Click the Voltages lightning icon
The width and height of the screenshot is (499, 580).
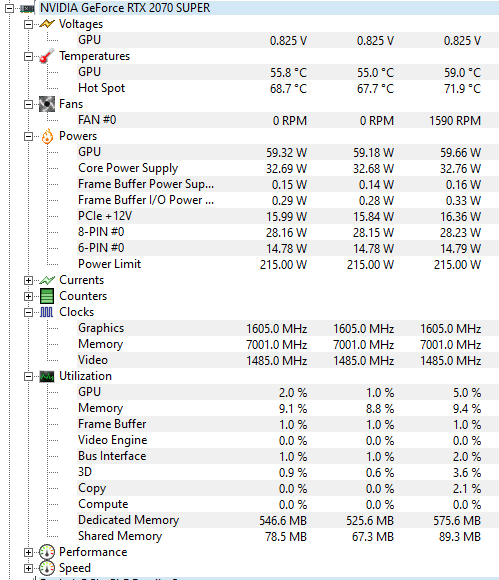click(x=47, y=24)
